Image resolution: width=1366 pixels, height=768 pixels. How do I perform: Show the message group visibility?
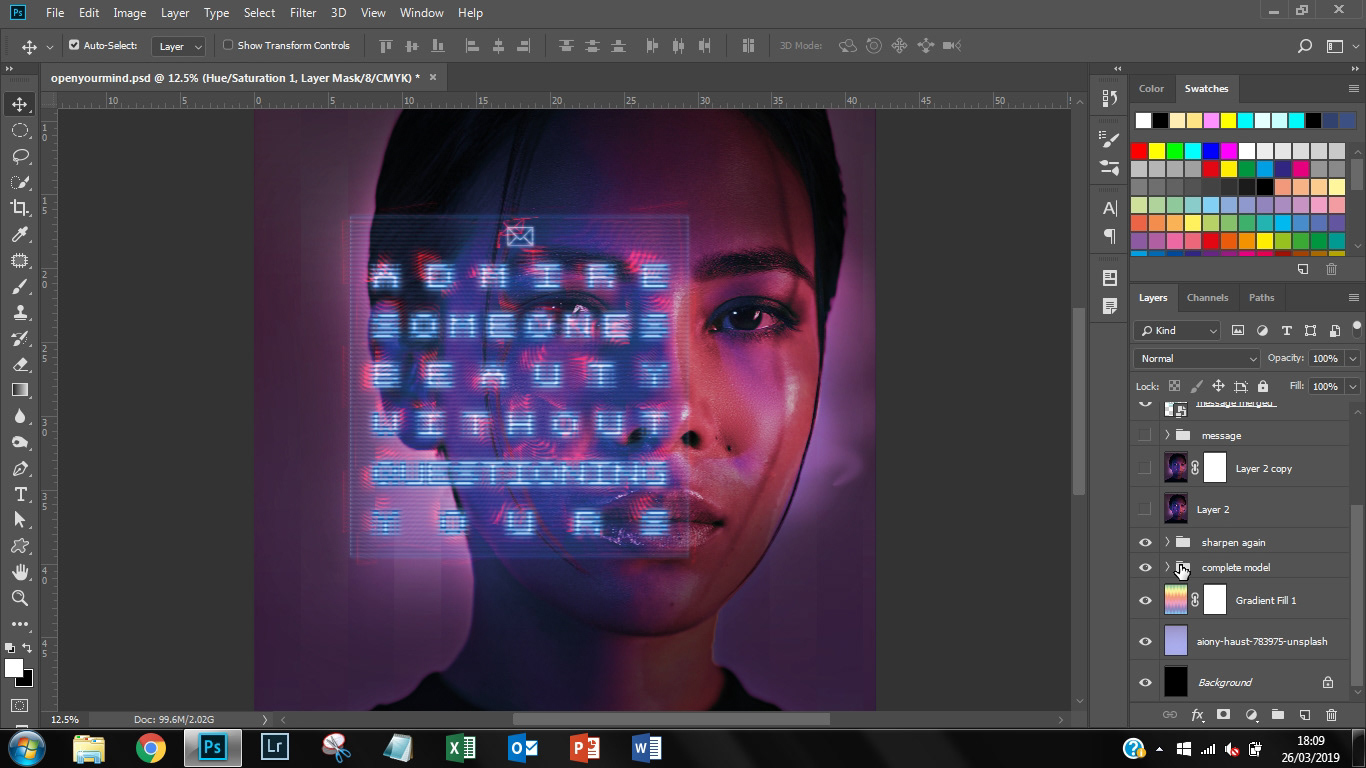tap(1145, 435)
